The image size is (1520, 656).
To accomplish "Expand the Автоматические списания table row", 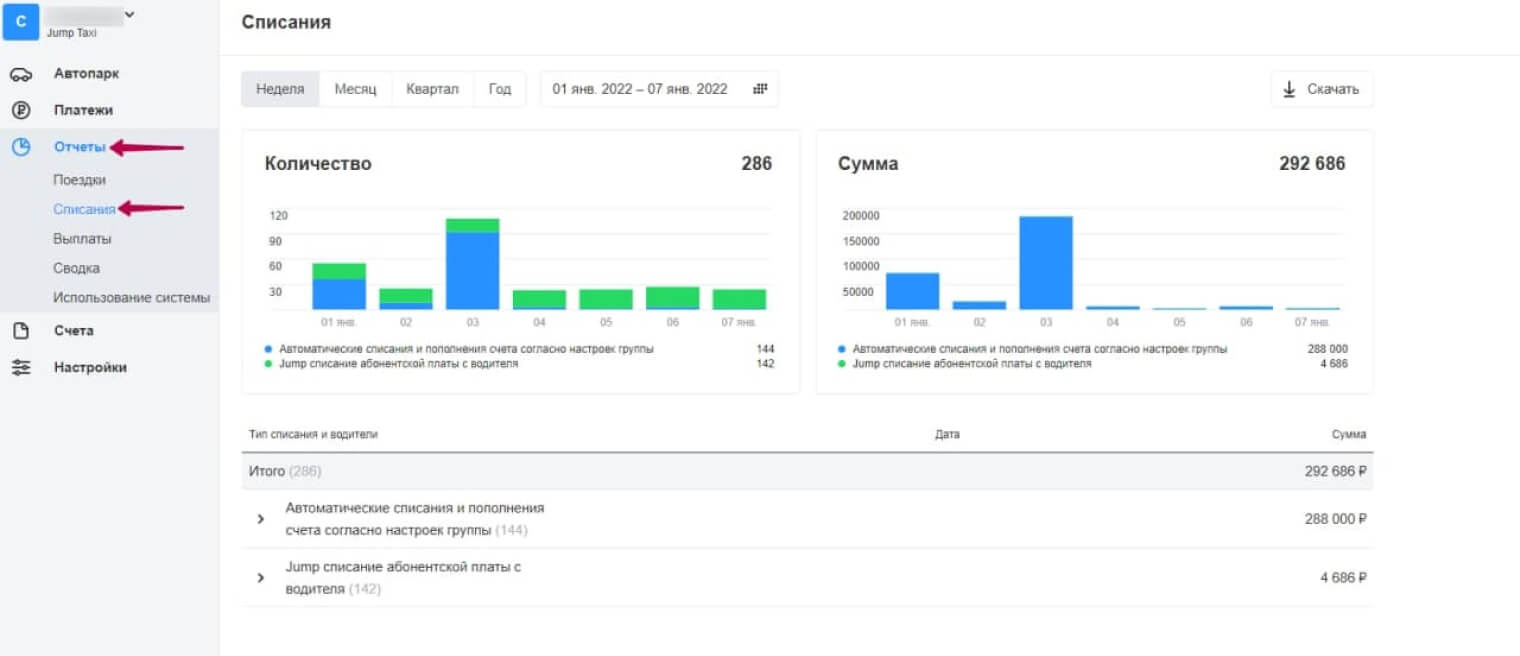I will [261, 519].
